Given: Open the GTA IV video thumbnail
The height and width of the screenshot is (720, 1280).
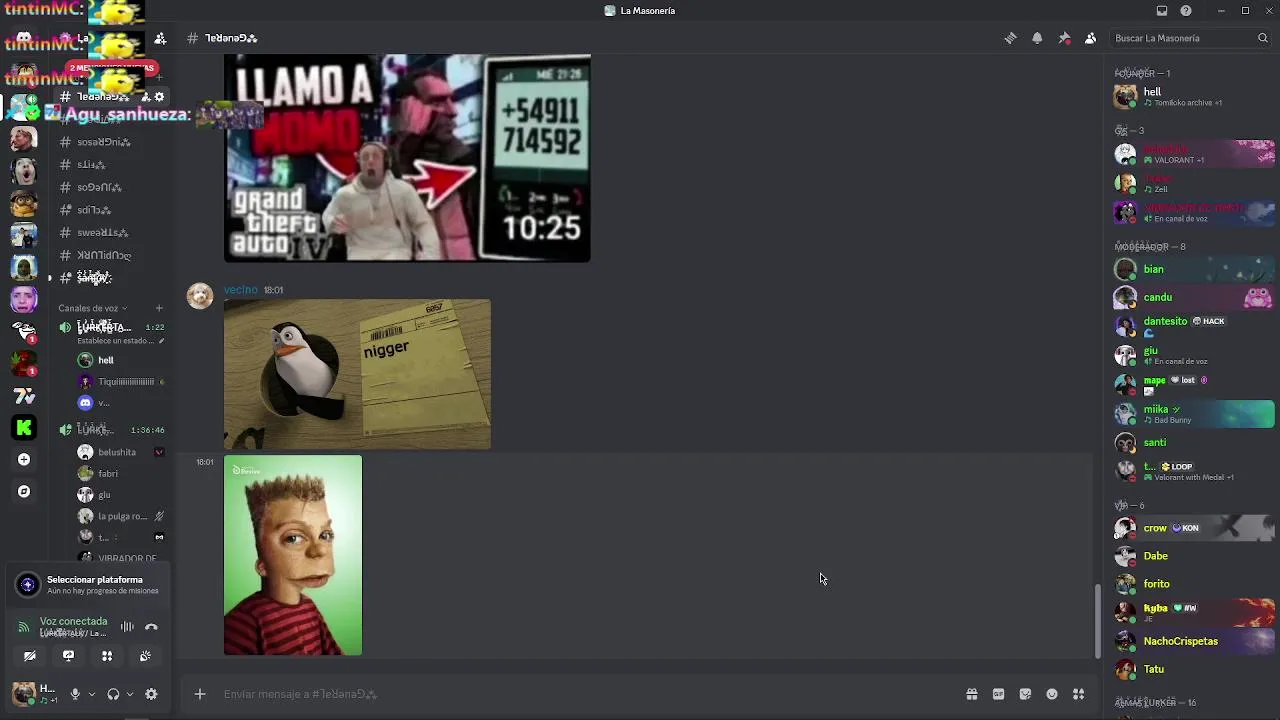Looking at the screenshot, I should click(407, 158).
